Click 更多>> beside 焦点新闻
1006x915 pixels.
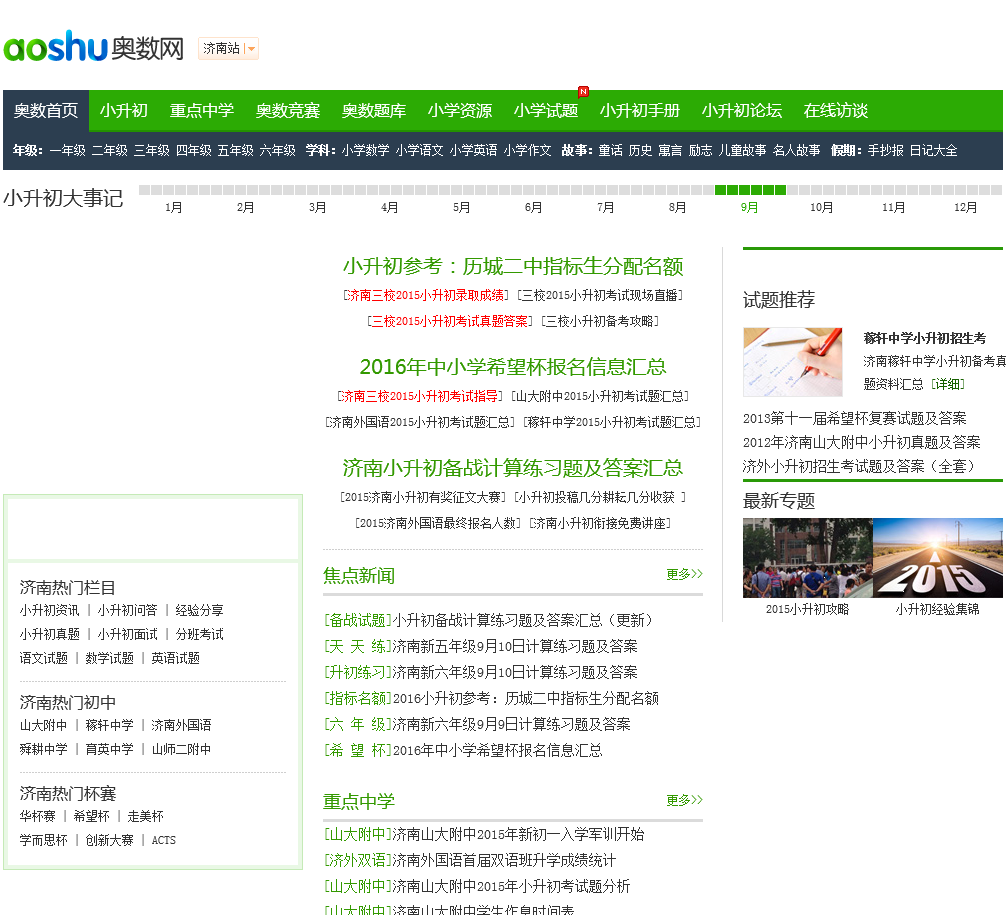pyautogui.click(x=684, y=574)
